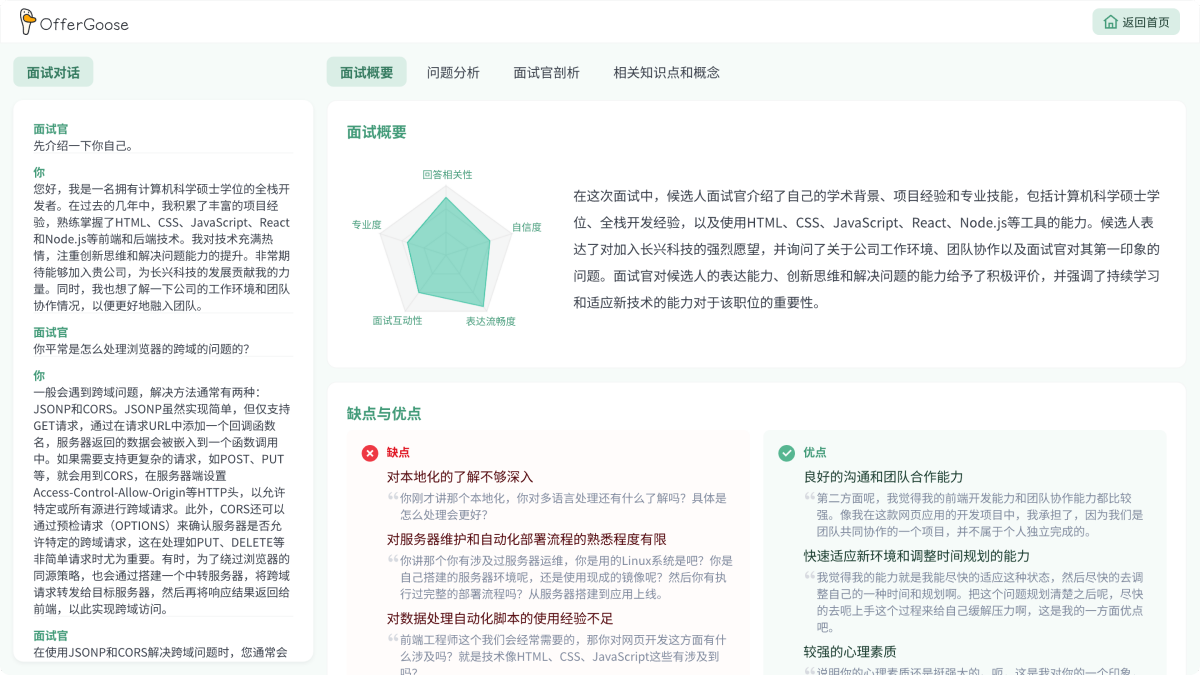The image size is (1200, 675).
Task: Select the 面试官剖析 tab
Action: click(546, 72)
